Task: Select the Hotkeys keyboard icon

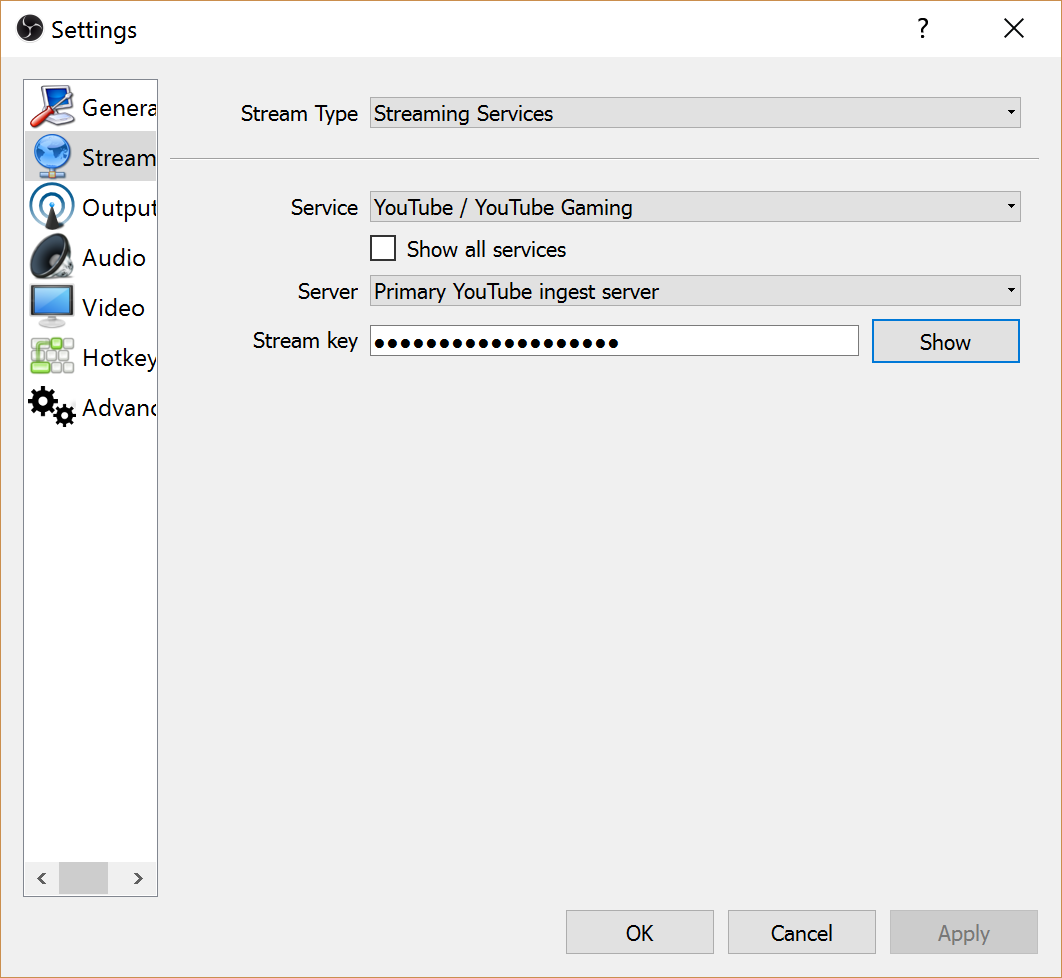Action: (x=52, y=357)
